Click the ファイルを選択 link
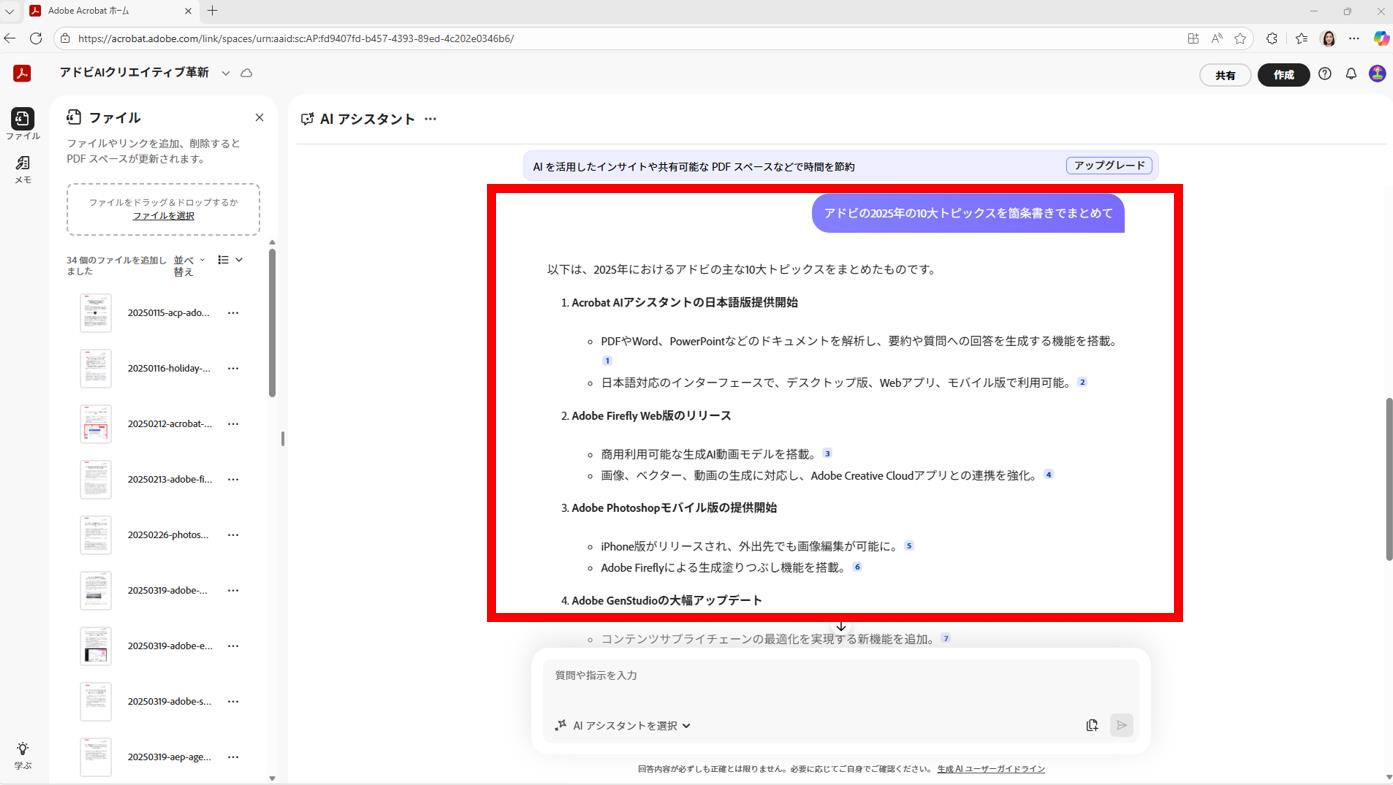The width and height of the screenshot is (1393, 785). coord(163,216)
